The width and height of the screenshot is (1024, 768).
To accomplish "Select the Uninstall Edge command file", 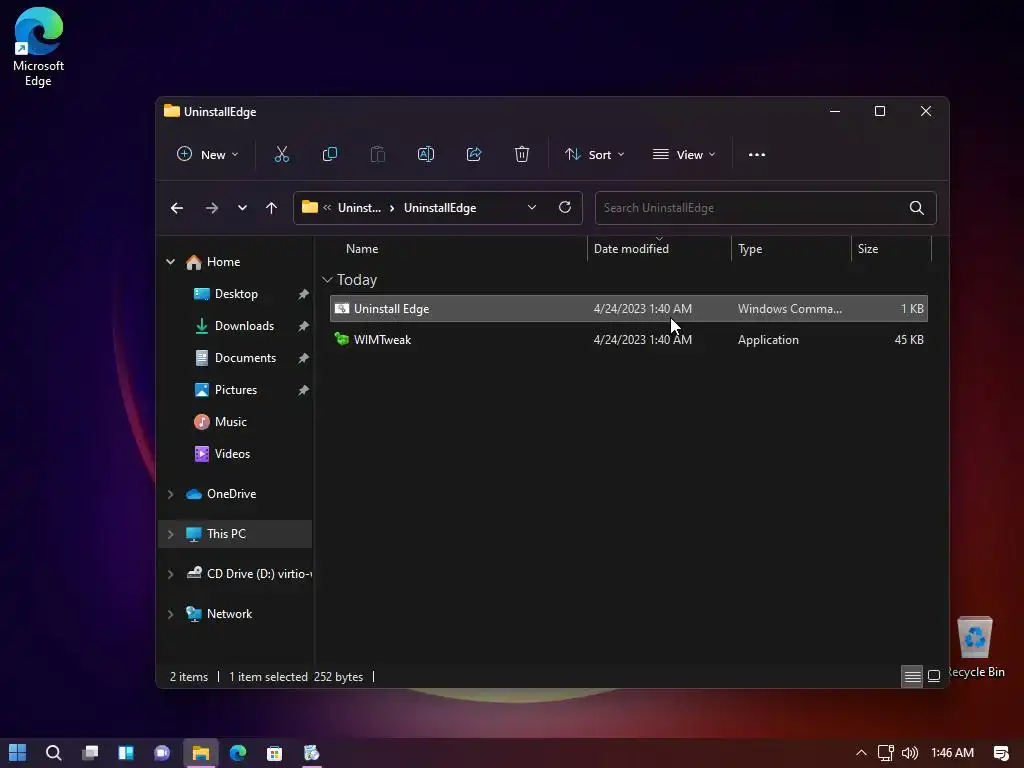I will point(629,309).
